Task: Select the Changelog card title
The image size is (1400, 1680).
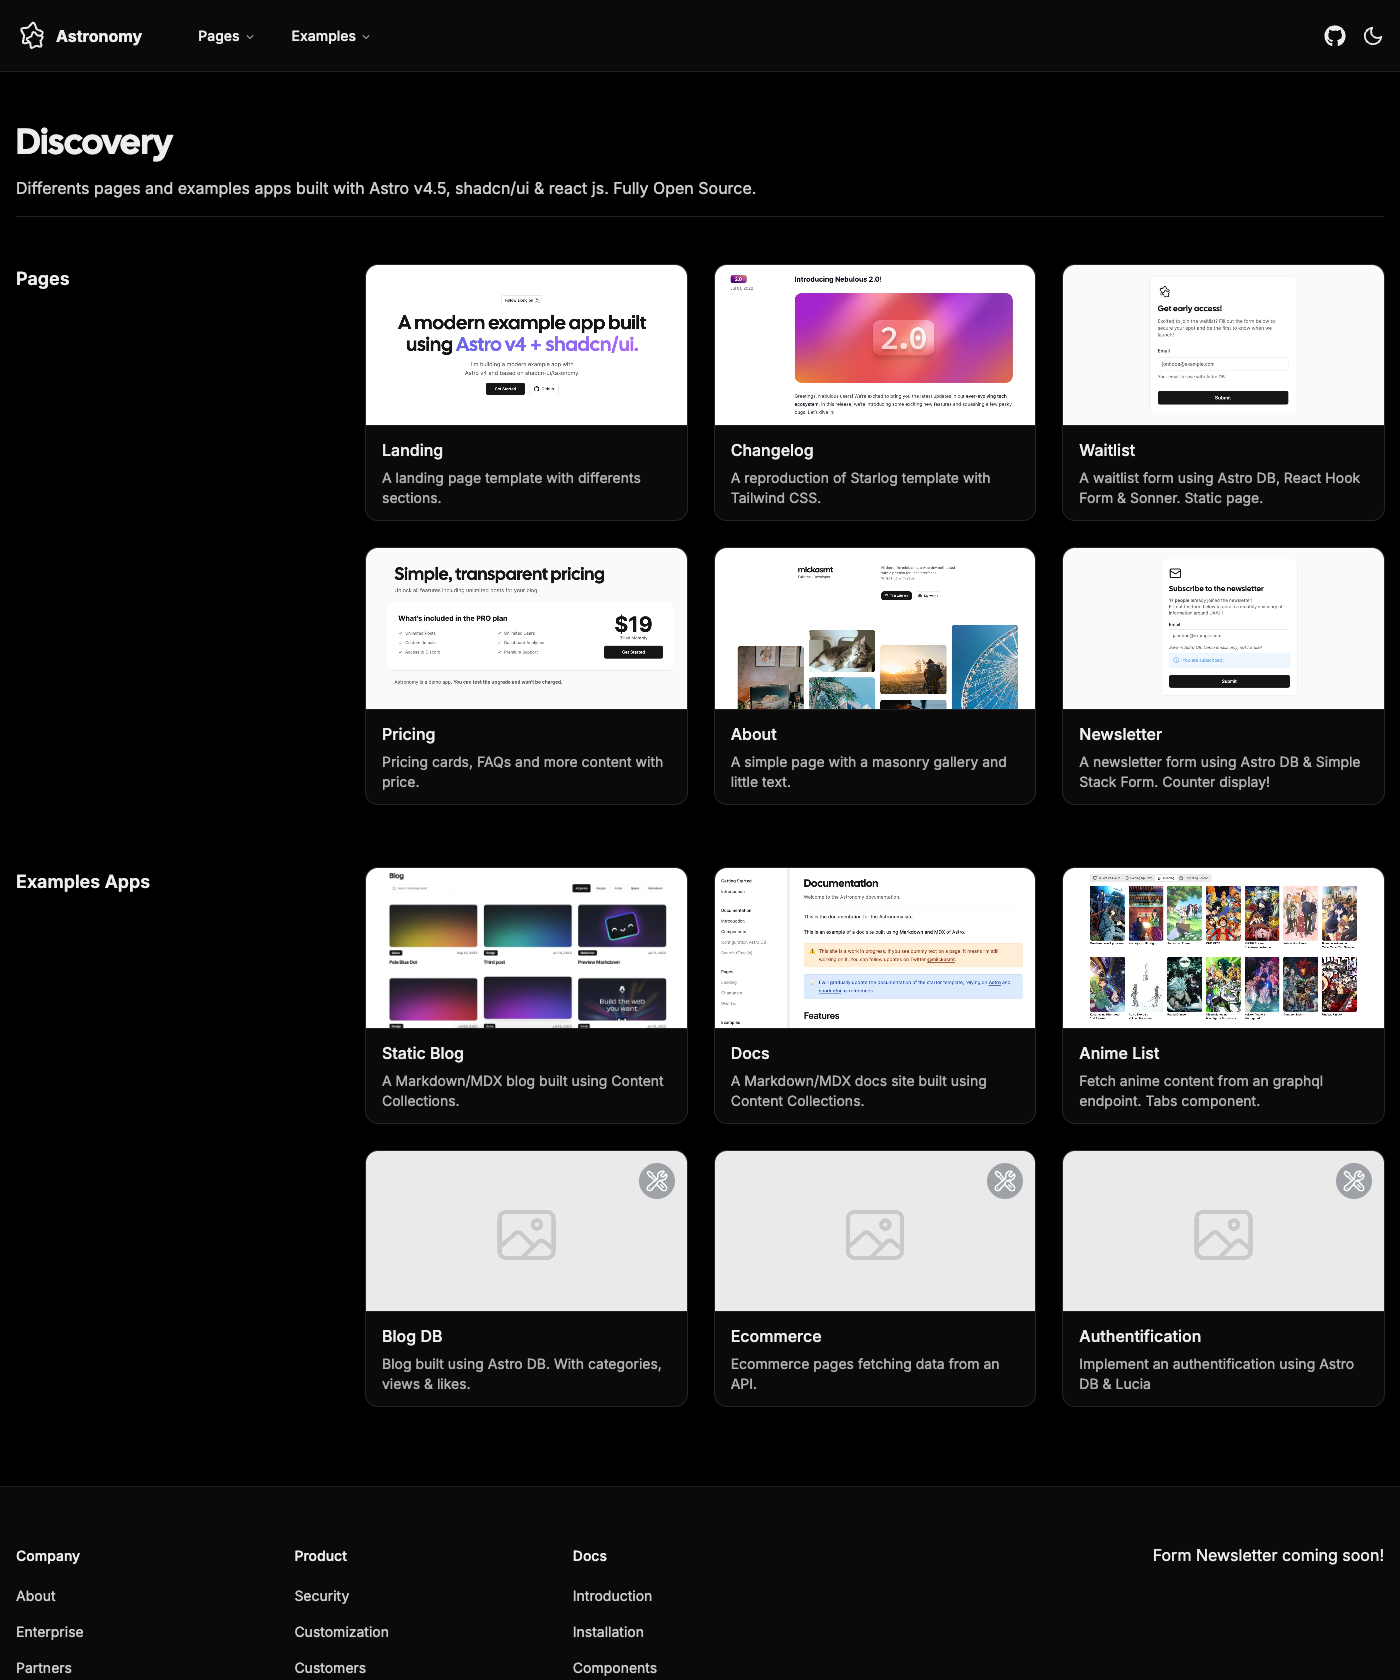Action: (772, 451)
